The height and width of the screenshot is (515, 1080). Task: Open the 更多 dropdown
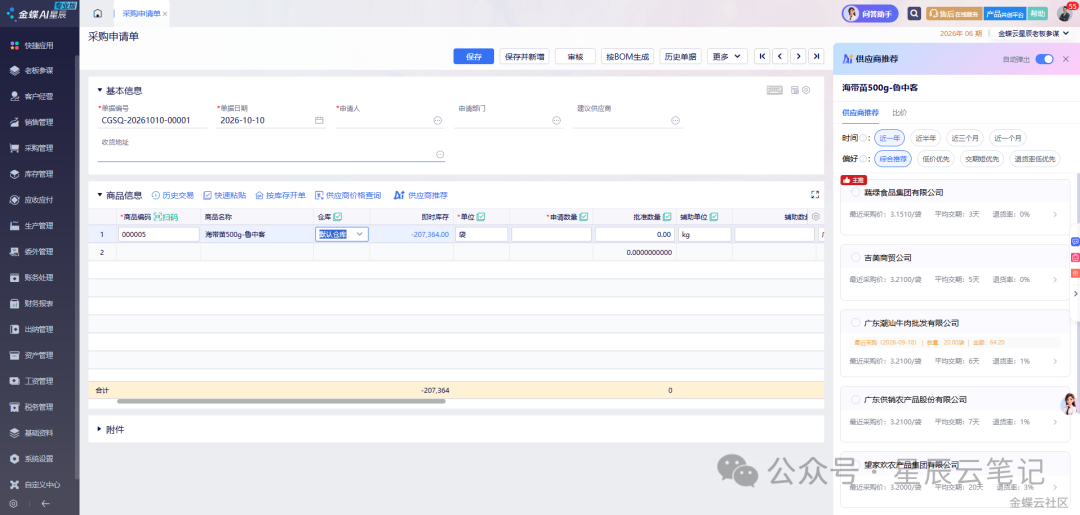click(727, 56)
